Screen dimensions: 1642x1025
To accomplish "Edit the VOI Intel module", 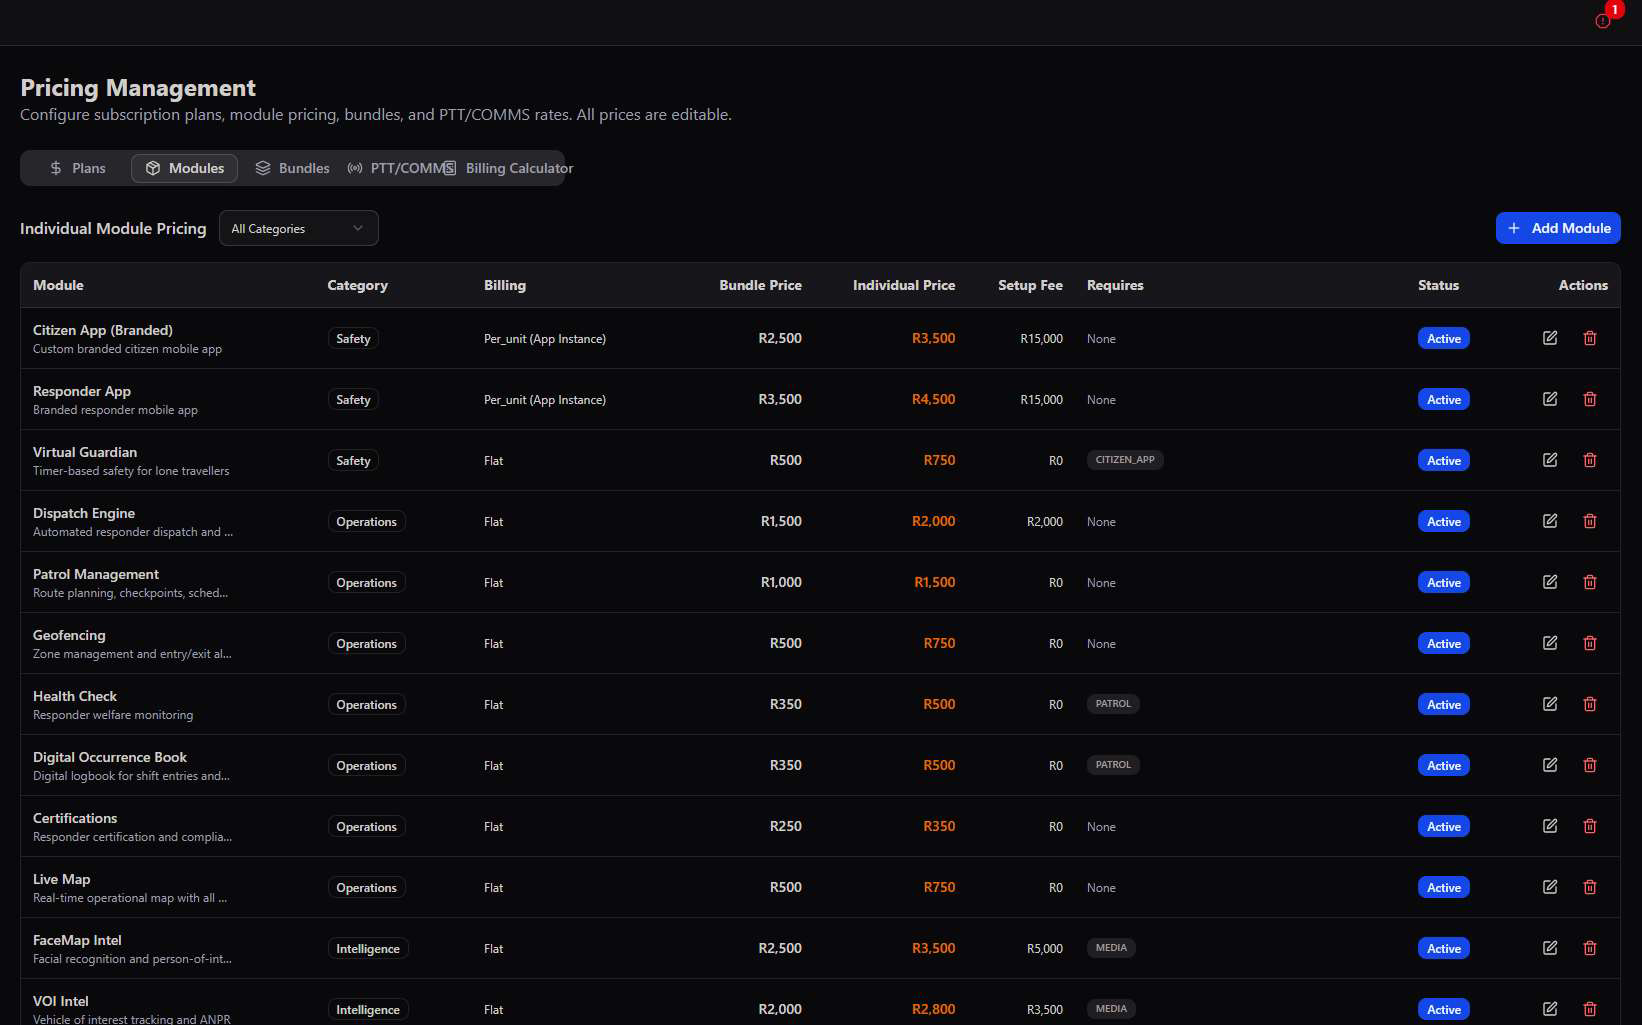I will 1550,1009.
